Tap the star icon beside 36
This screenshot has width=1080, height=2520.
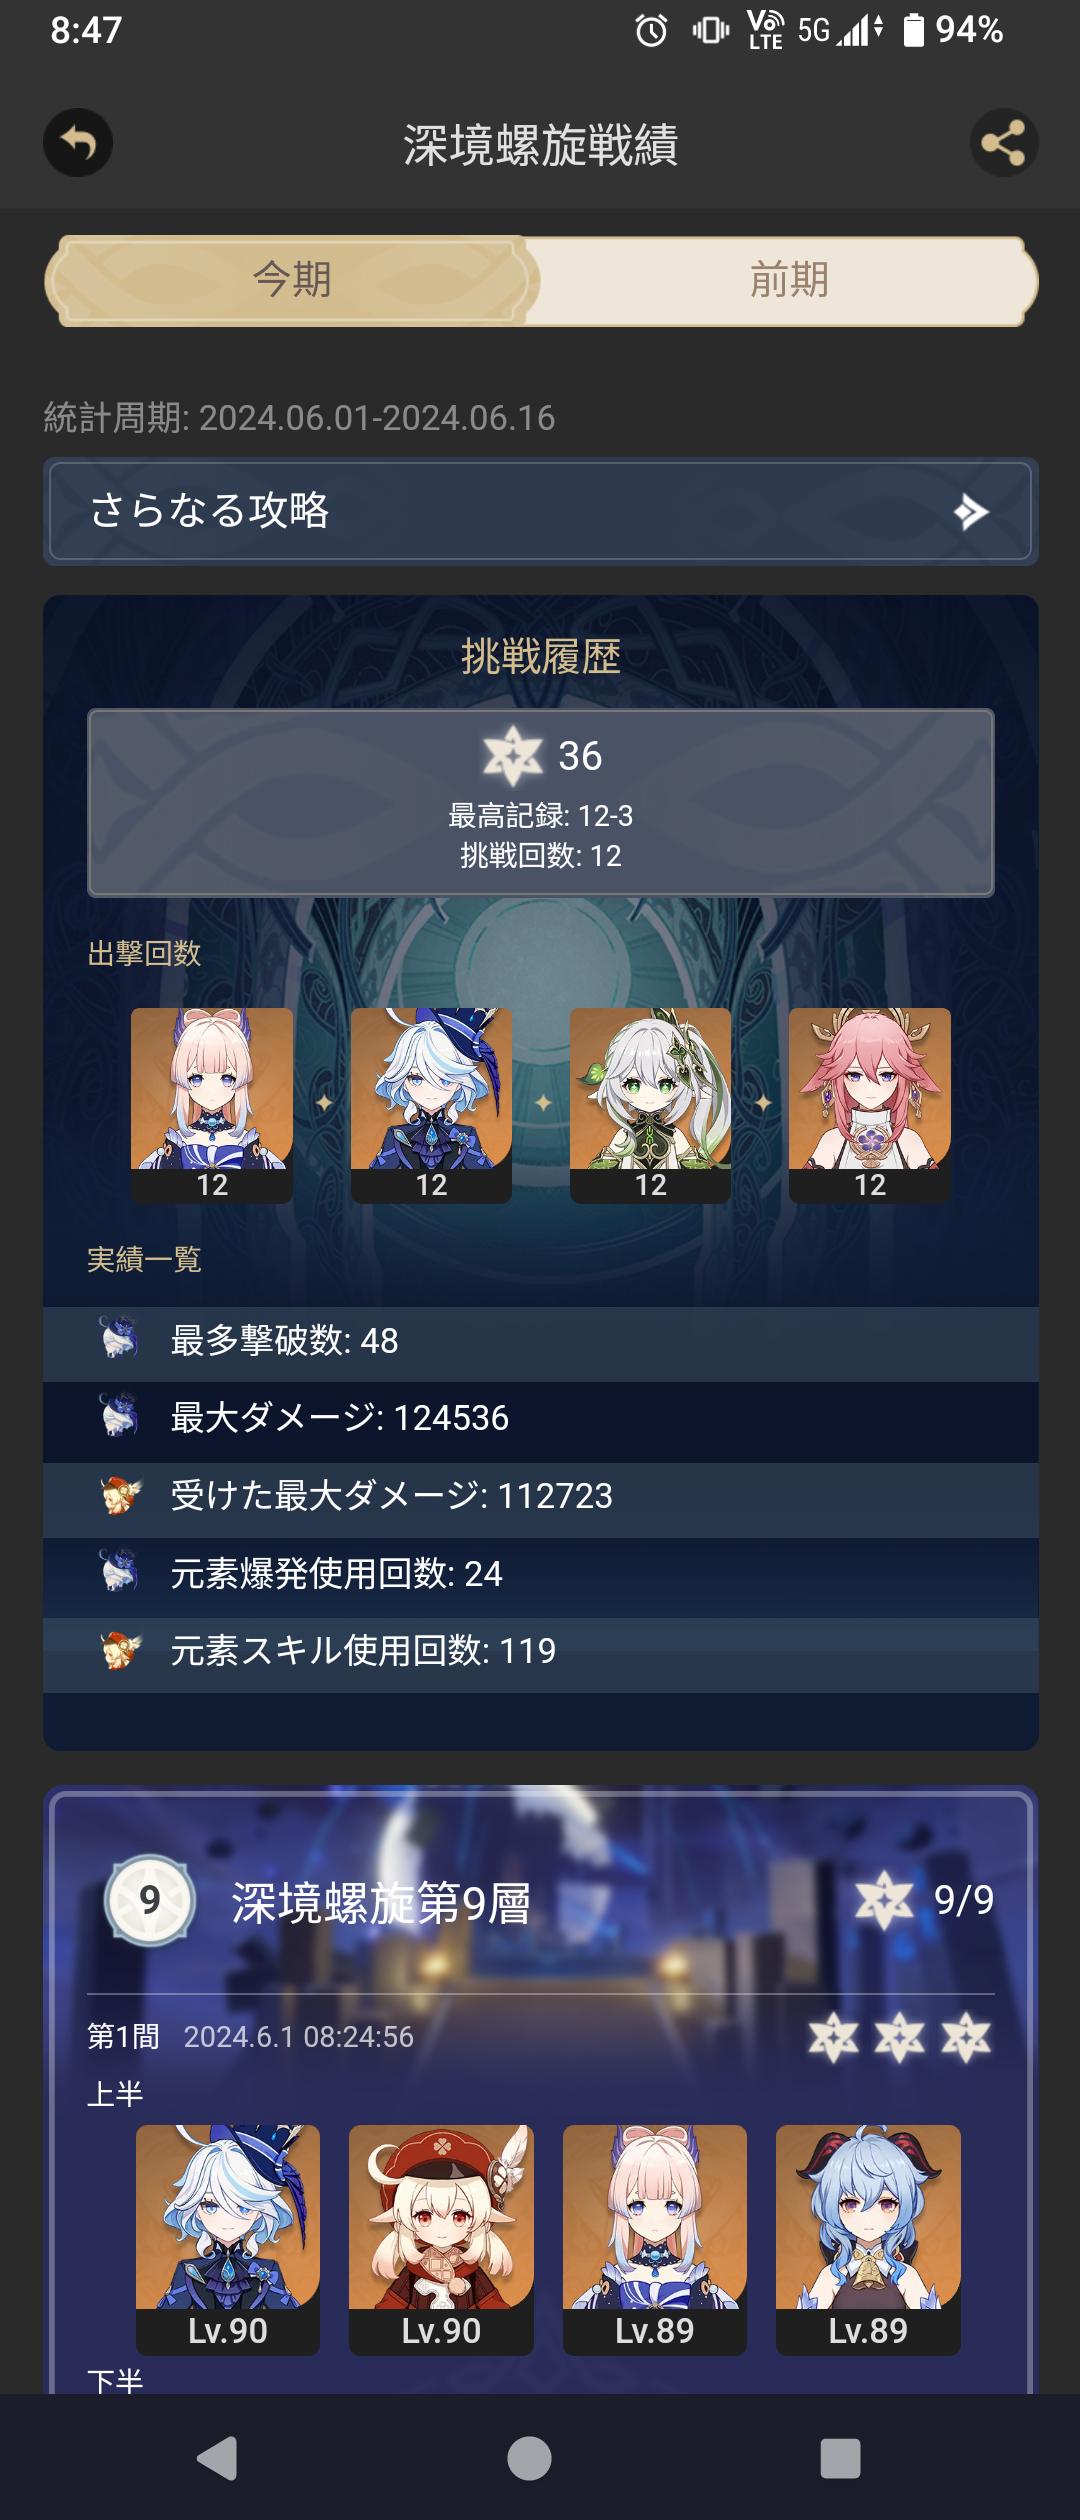(x=512, y=756)
